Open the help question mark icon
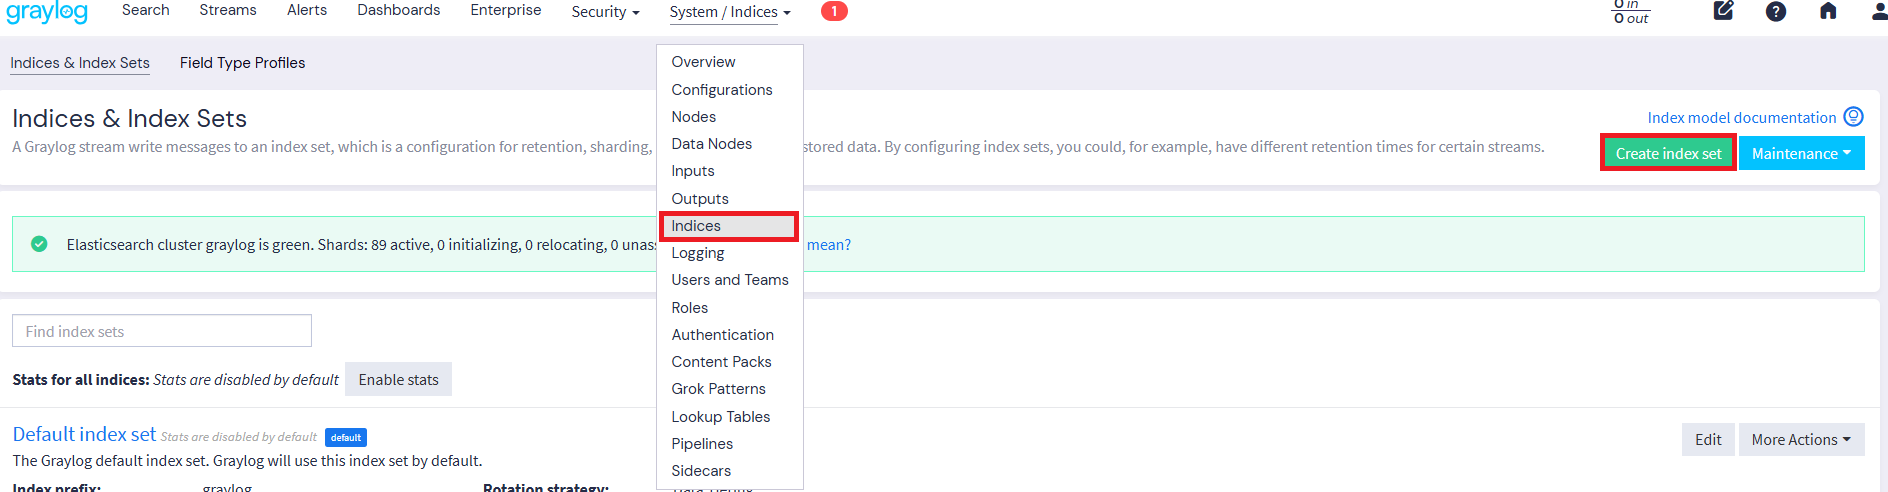 [1776, 11]
